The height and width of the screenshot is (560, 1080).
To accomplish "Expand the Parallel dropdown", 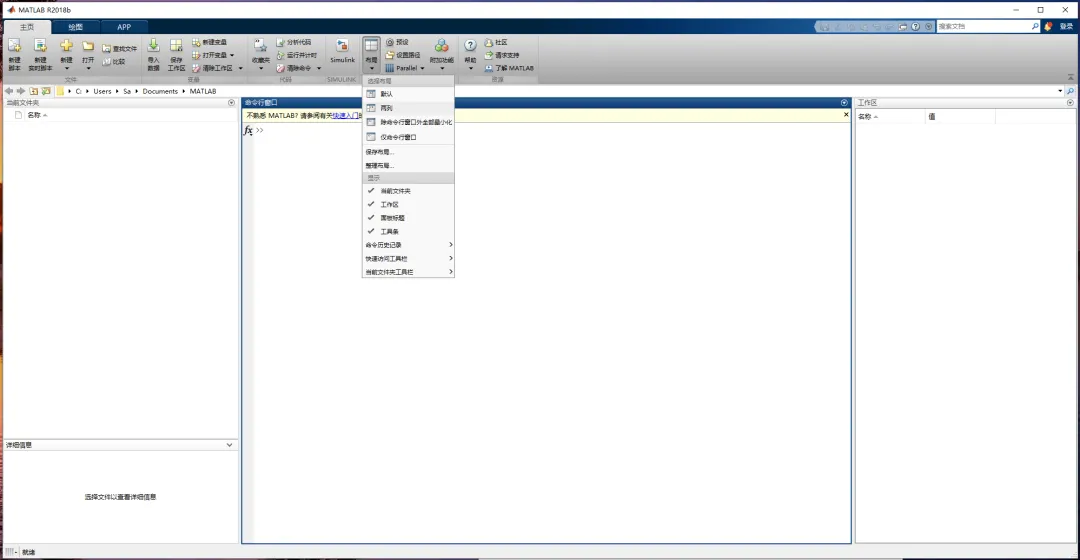I will 422,68.
